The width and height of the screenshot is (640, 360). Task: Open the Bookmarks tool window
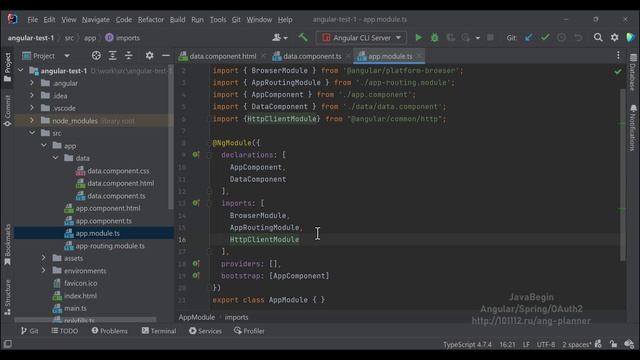pyautogui.click(x=7, y=245)
